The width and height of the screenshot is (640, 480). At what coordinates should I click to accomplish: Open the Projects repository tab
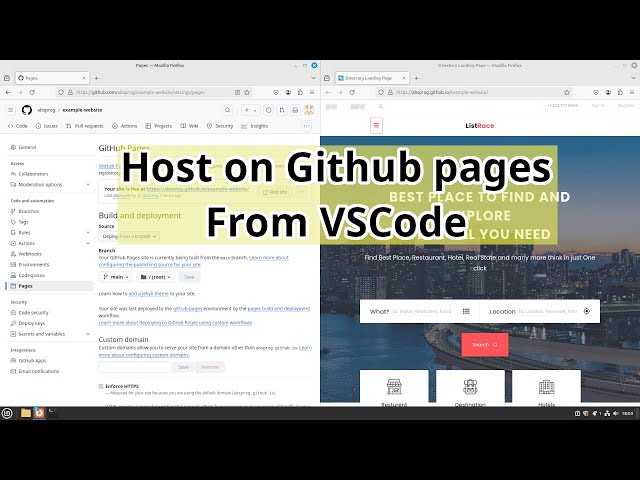[x=159, y=126]
